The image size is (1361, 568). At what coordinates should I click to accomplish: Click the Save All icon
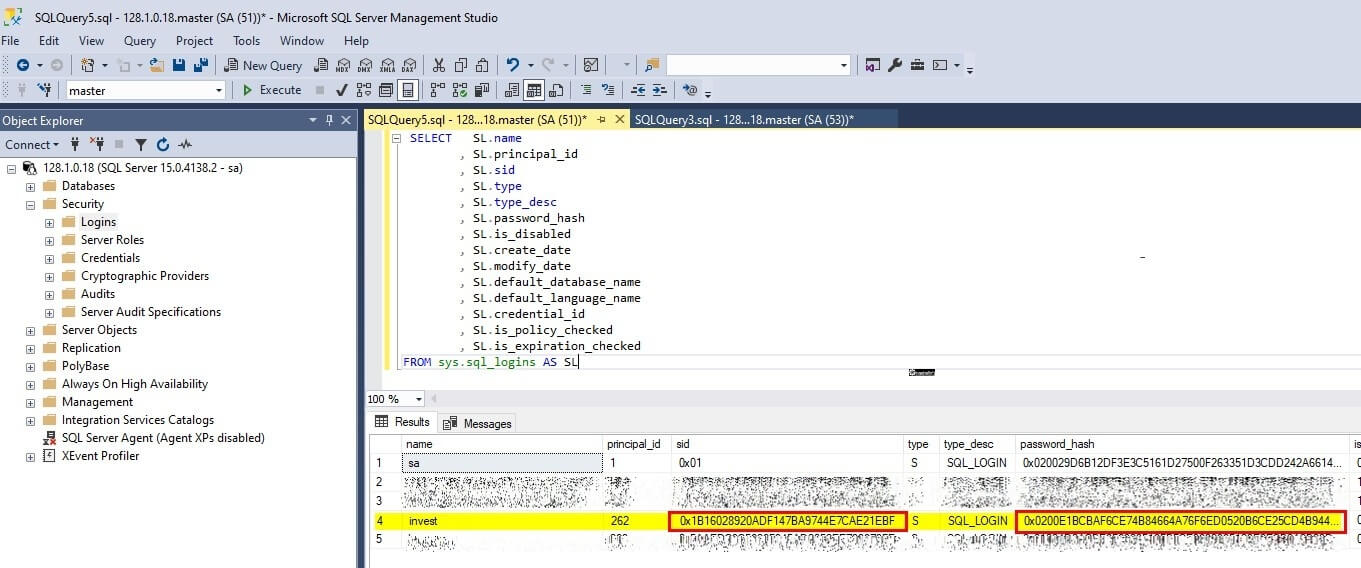pos(201,65)
